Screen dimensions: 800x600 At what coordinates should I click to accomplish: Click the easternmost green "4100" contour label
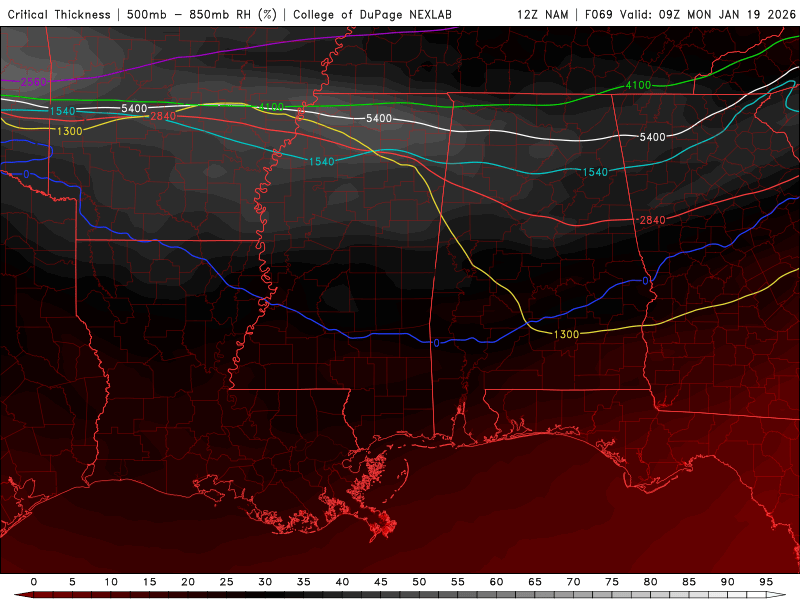(638, 85)
